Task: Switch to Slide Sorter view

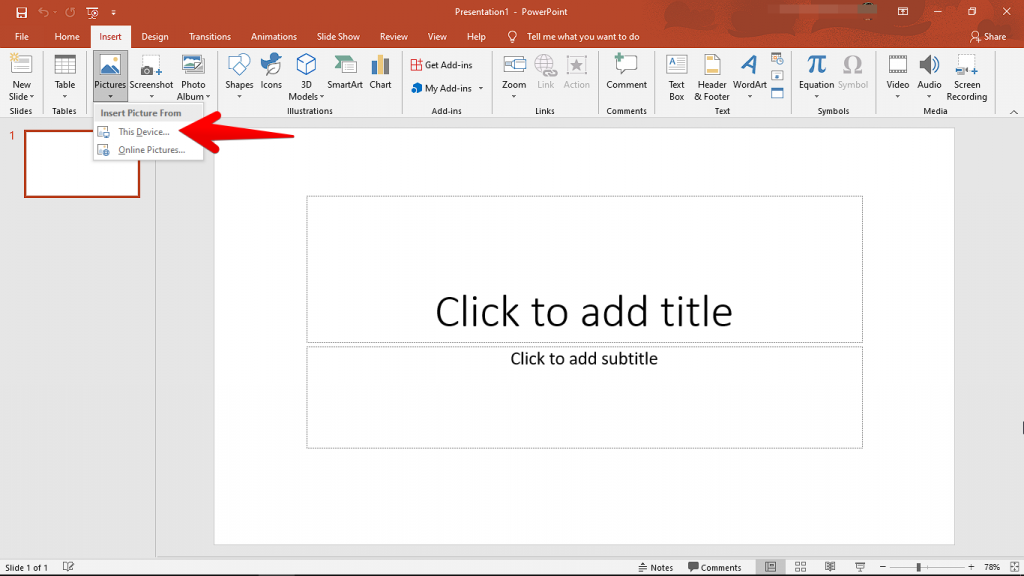Action: pos(801,566)
